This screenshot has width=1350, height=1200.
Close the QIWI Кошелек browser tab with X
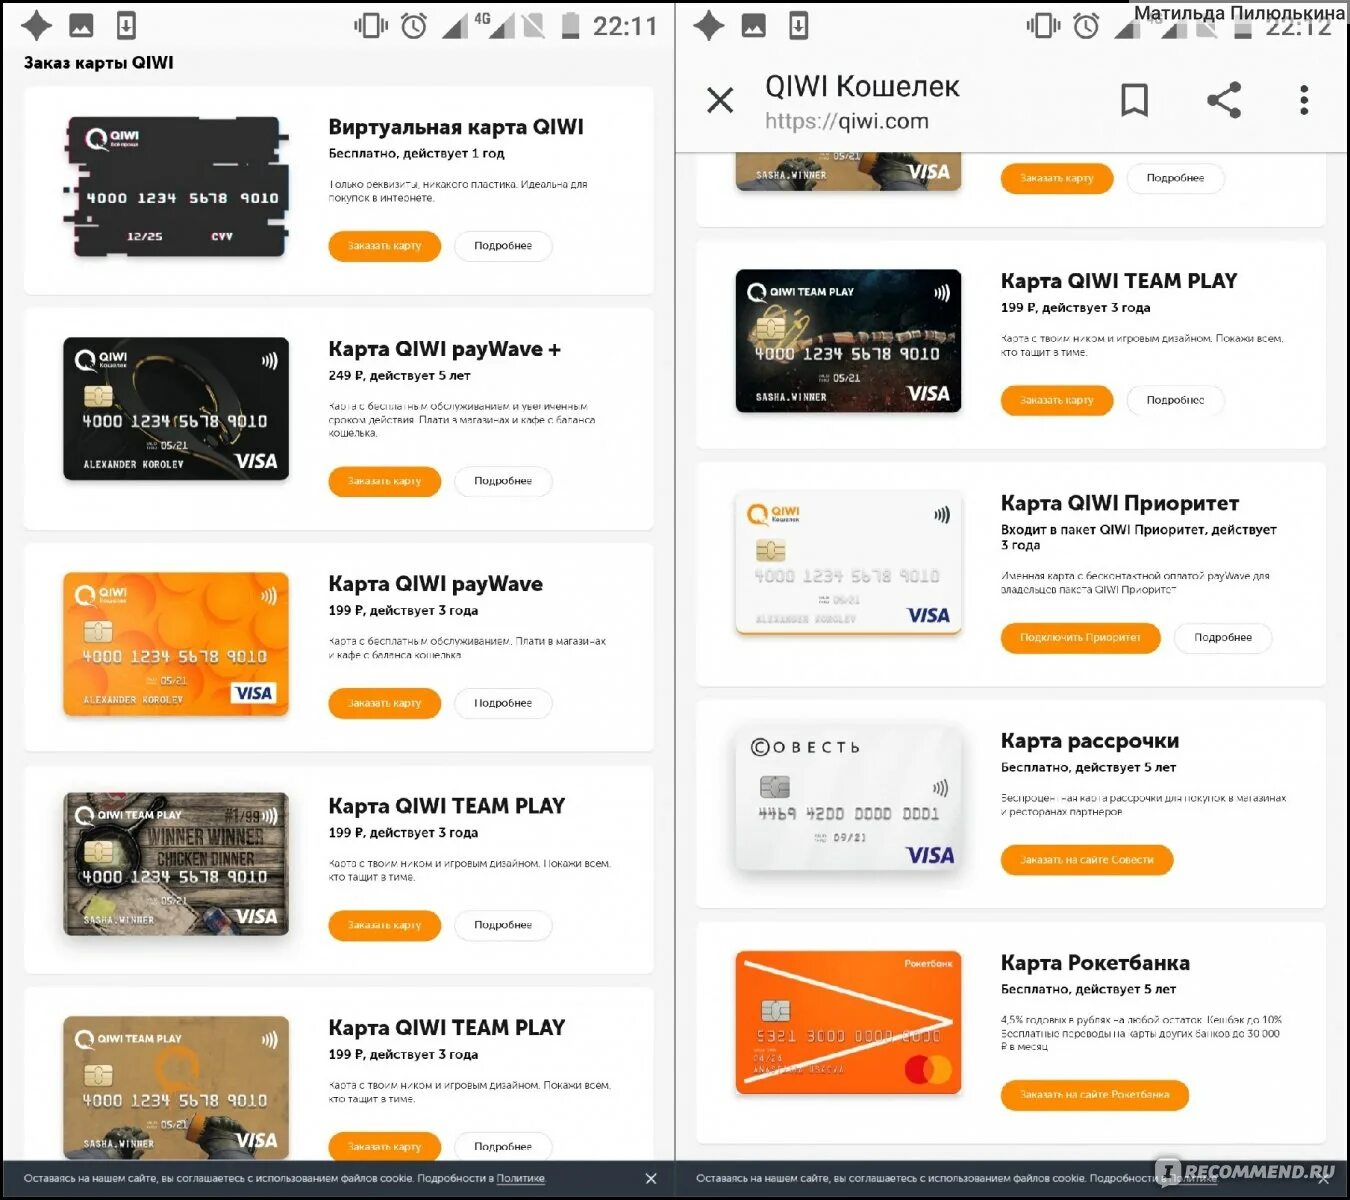[720, 100]
